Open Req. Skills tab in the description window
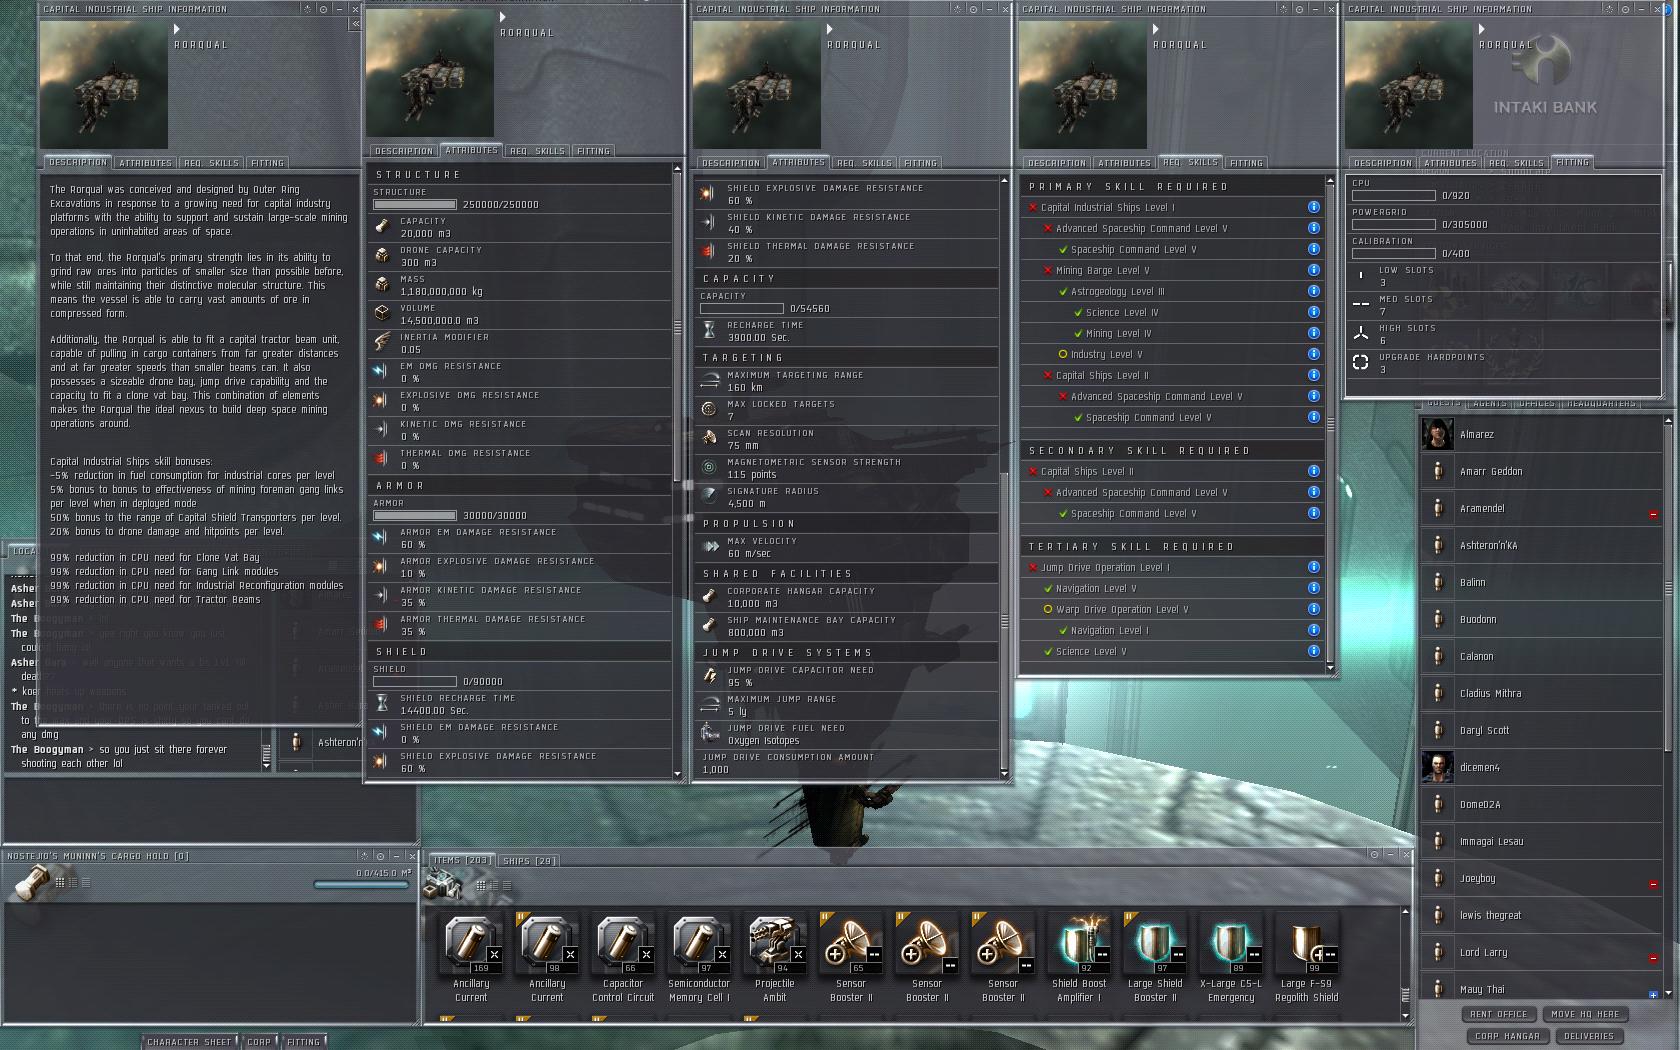Screen dimensions: 1680x1050 coord(211,163)
